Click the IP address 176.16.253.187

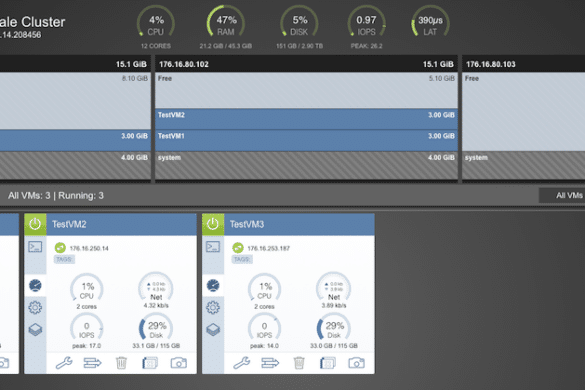pyautogui.click(x=269, y=249)
